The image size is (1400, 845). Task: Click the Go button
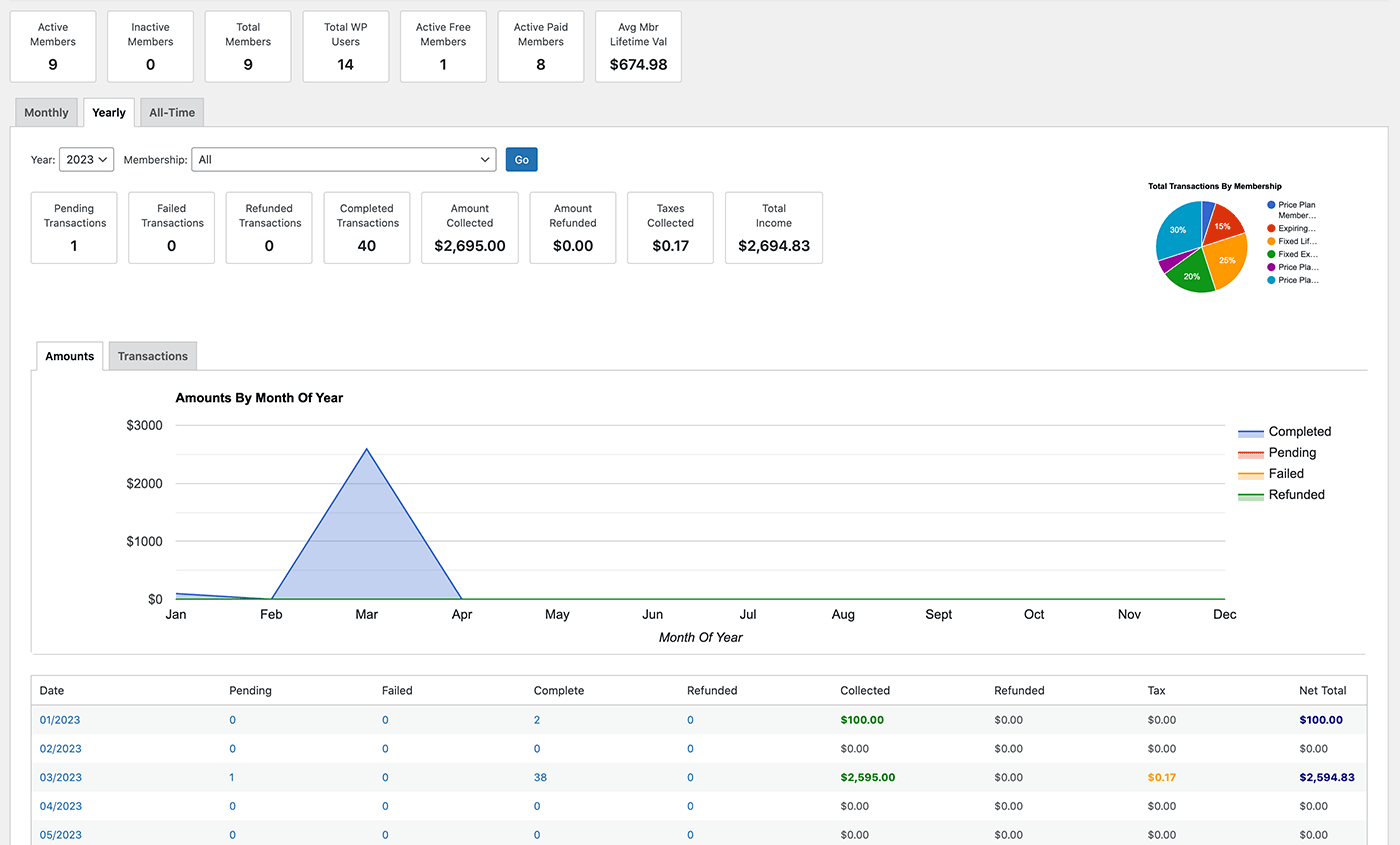[522, 159]
